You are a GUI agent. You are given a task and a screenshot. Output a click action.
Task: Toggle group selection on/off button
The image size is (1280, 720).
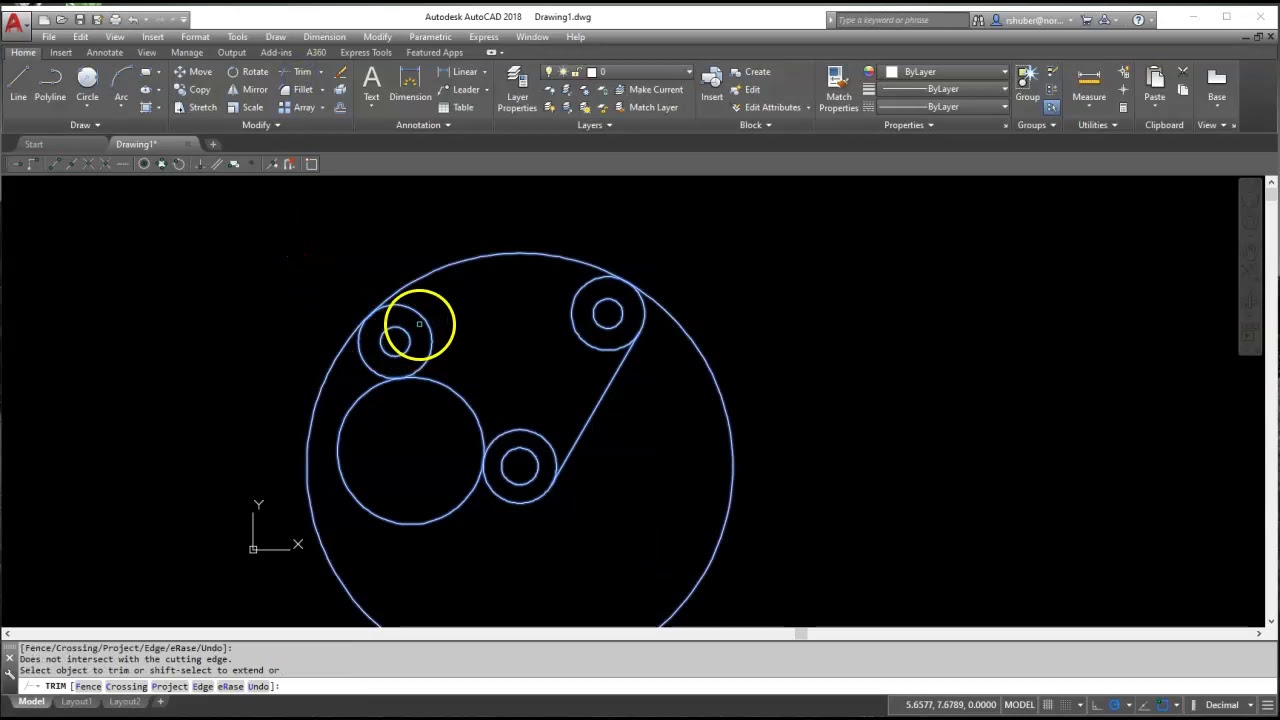(1052, 107)
